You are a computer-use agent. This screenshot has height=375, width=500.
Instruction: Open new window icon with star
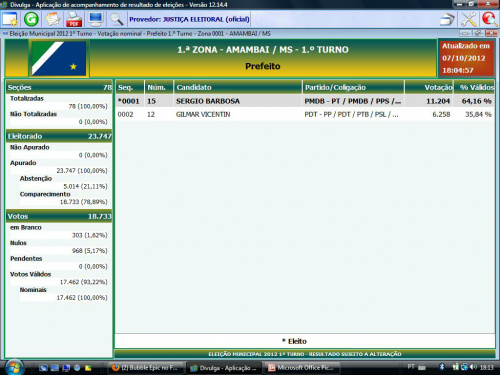point(10,19)
